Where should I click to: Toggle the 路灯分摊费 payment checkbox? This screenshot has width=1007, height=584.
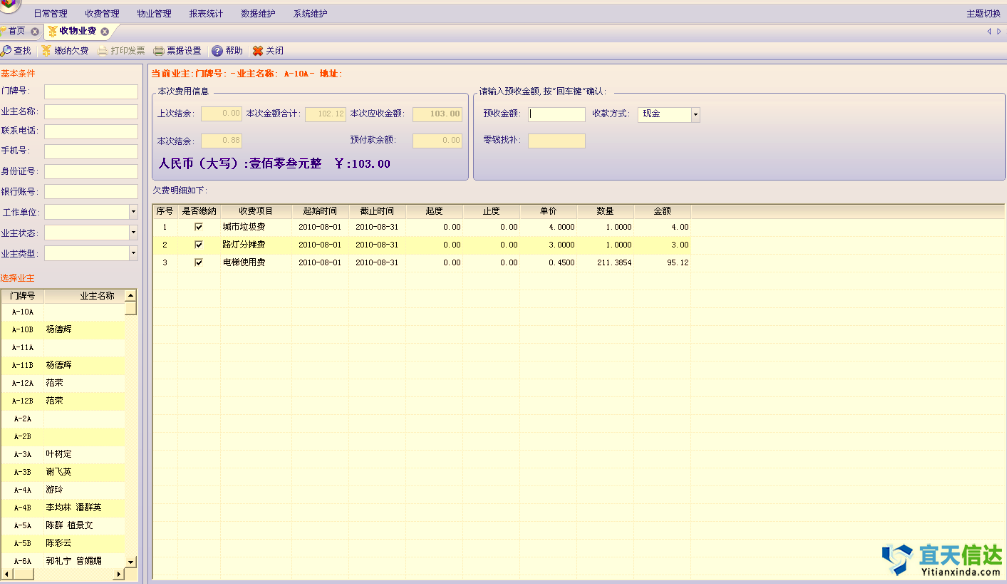pos(198,244)
